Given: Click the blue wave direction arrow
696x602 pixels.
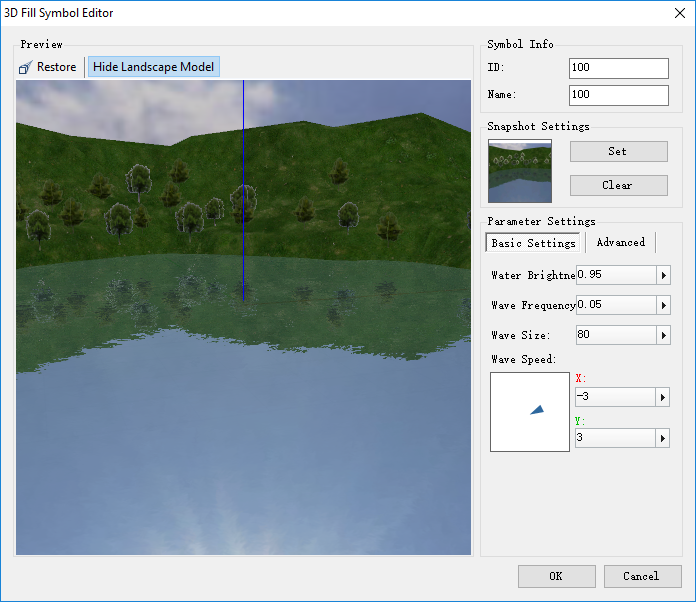Looking at the screenshot, I should coord(537,410).
